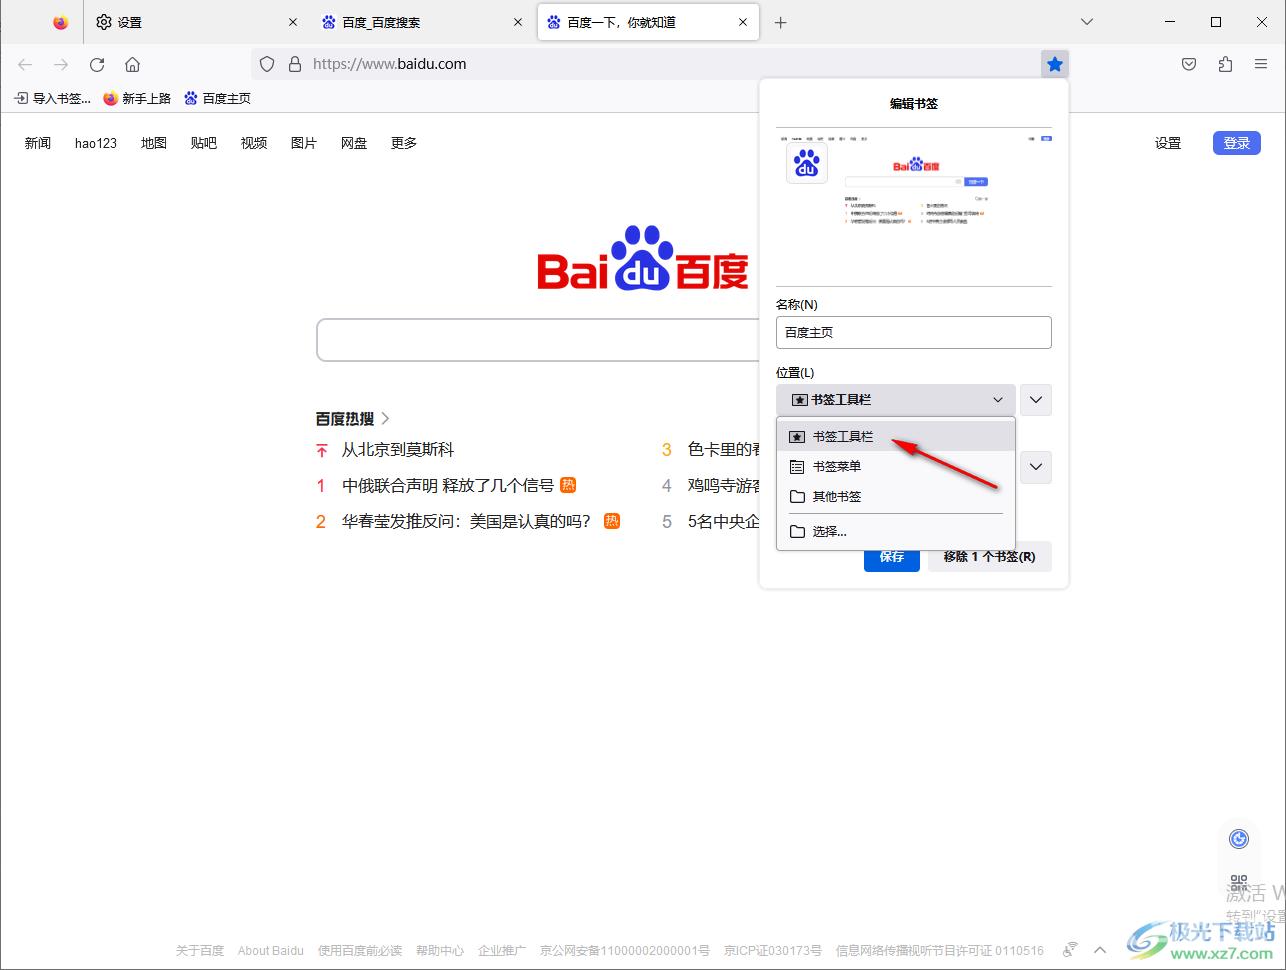
Task: Click the Firefox View icon in tab strip
Action: tap(61, 22)
